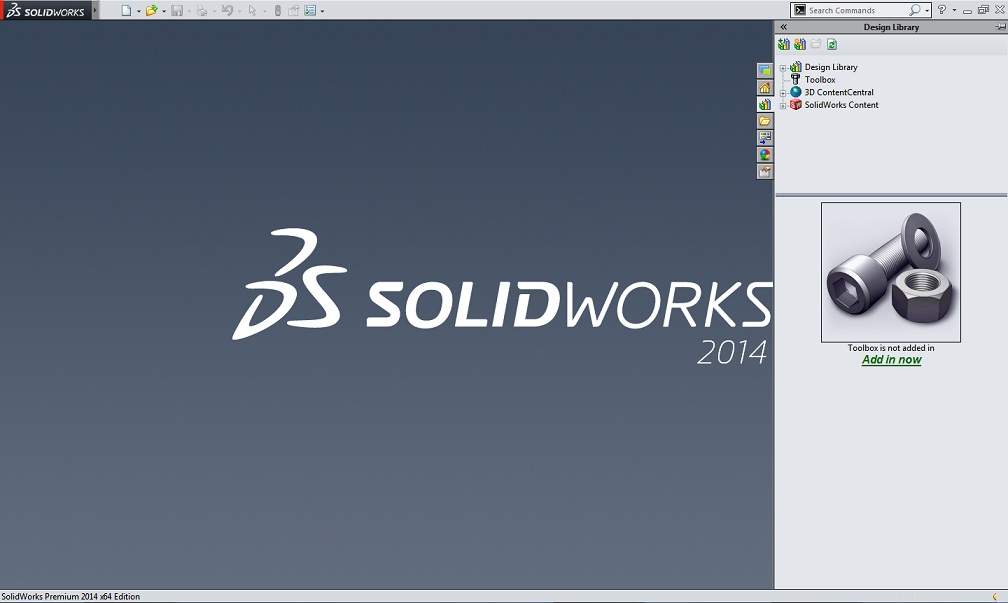
Task: Restore down the SolidWorks window
Action: click(983, 10)
